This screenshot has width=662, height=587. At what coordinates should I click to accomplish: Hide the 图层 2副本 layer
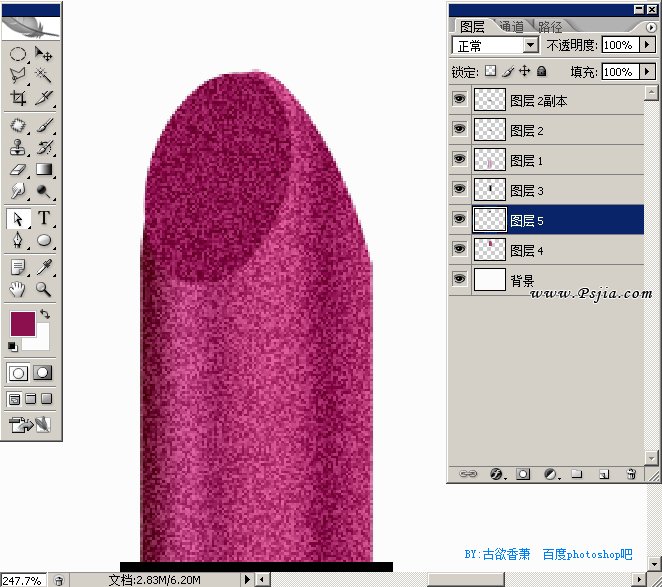click(460, 100)
